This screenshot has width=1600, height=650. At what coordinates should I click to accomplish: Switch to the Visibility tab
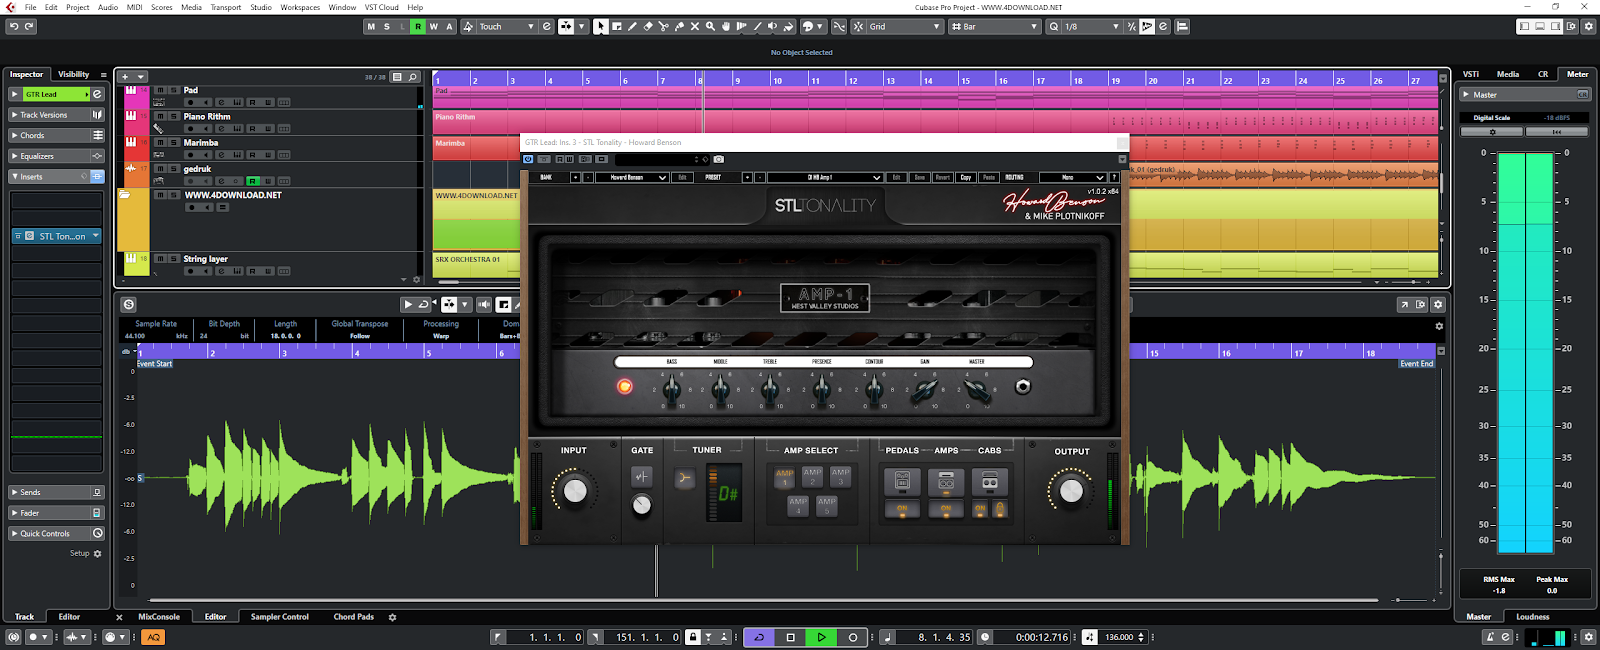[x=73, y=74]
